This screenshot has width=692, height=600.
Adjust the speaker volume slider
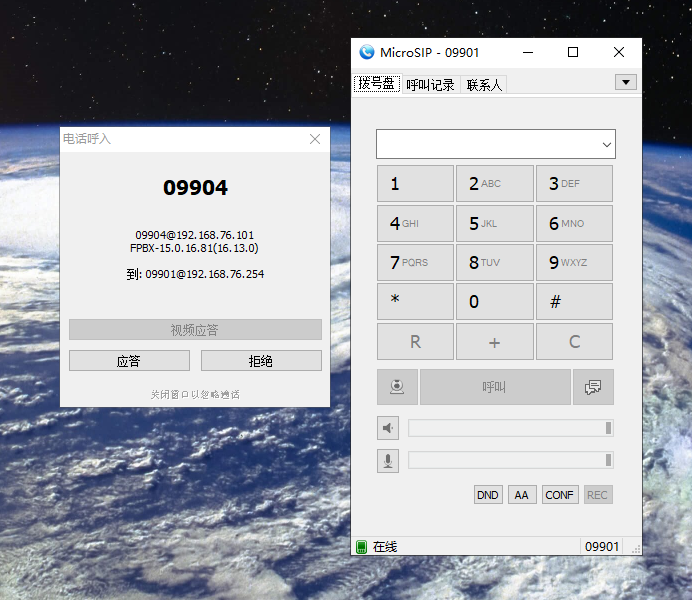pyautogui.click(x=511, y=428)
